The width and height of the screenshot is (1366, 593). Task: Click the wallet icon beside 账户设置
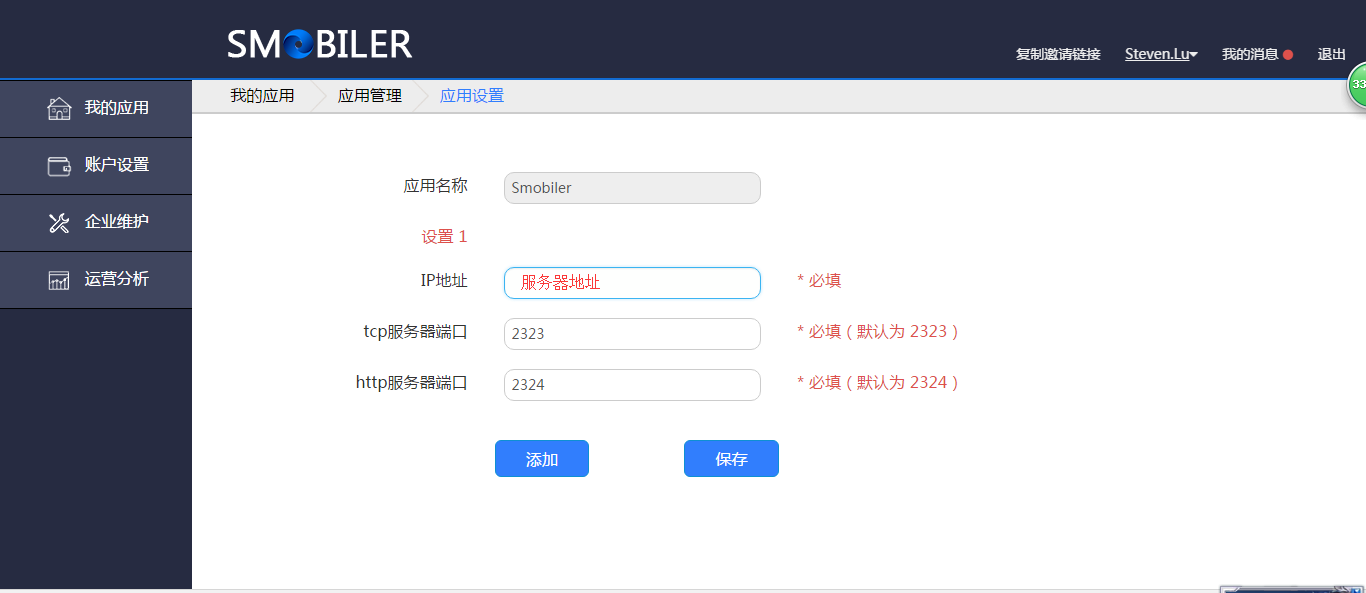tap(60, 166)
